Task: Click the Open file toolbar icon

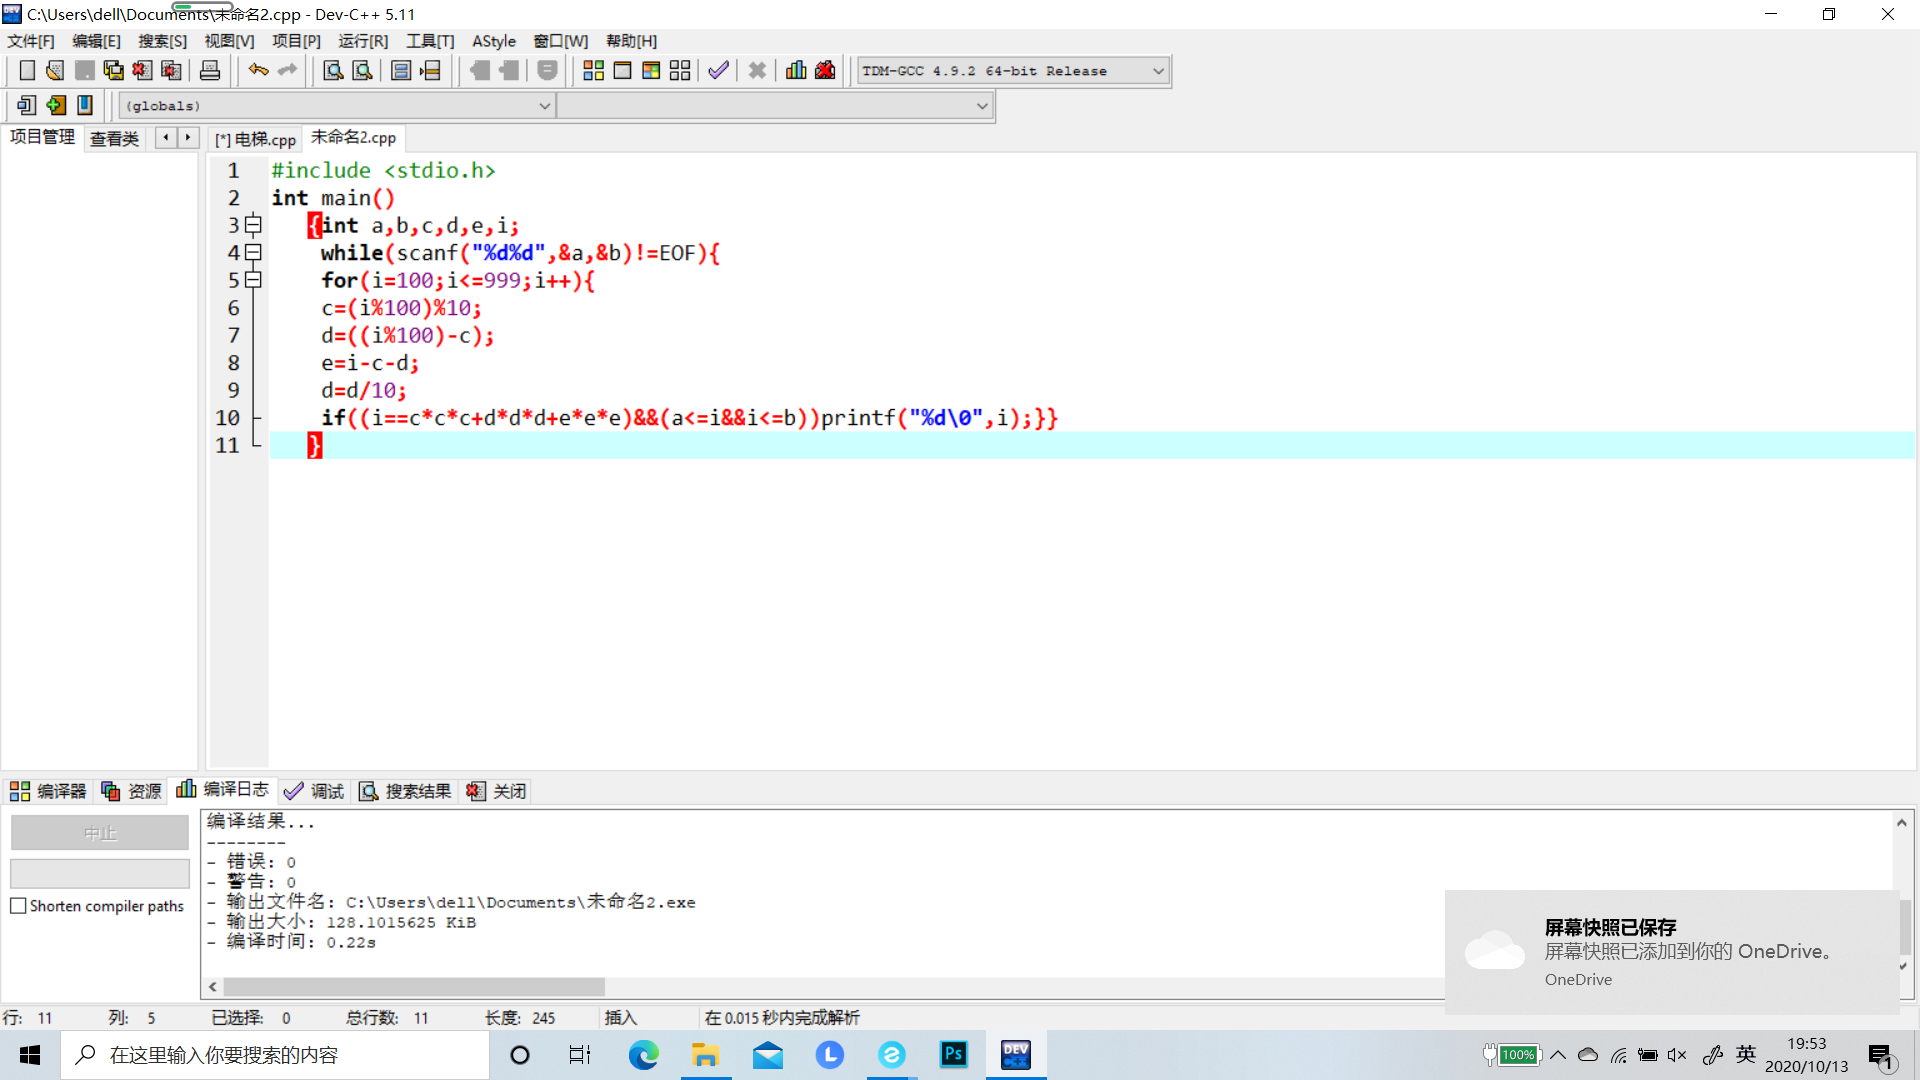Action: pos(56,70)
